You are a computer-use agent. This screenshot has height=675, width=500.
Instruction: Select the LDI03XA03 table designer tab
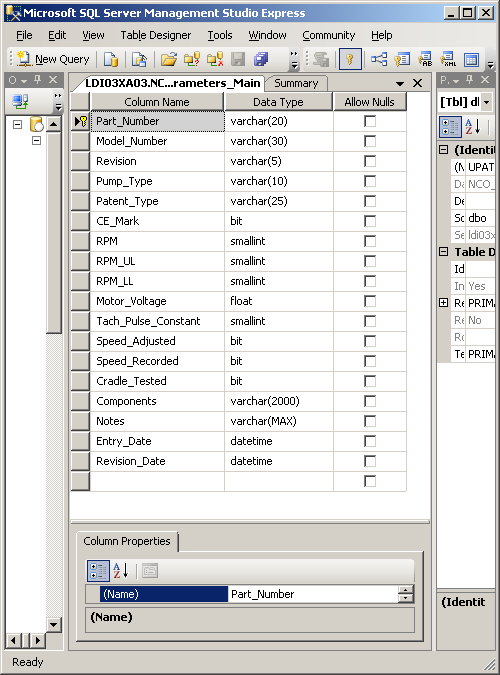(172, 83)
